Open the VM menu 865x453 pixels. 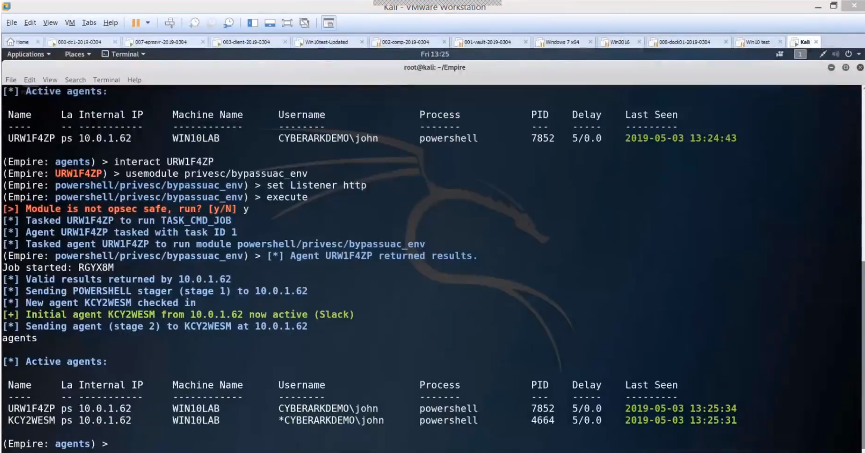70,23
